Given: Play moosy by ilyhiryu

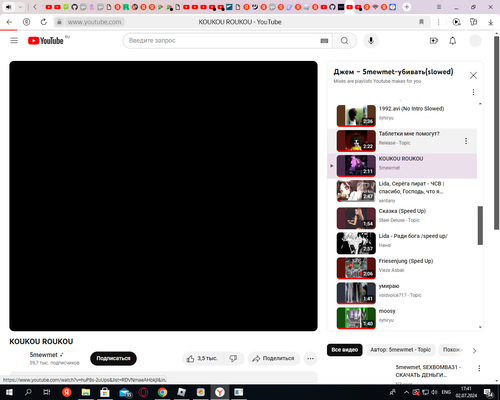Looking at the screenshot, I should coord(402,318).
